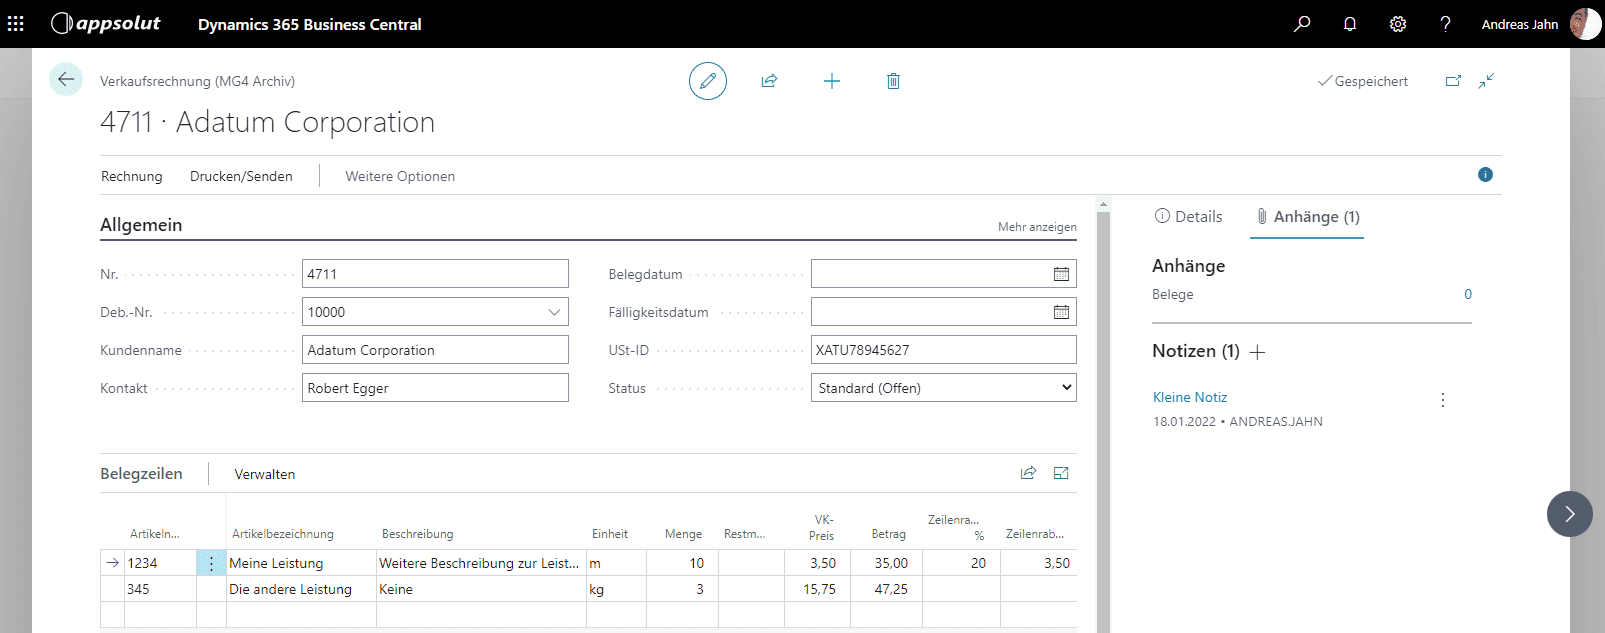Open the notifications bell
1605x633 pixels.
tap(1350, 24)
